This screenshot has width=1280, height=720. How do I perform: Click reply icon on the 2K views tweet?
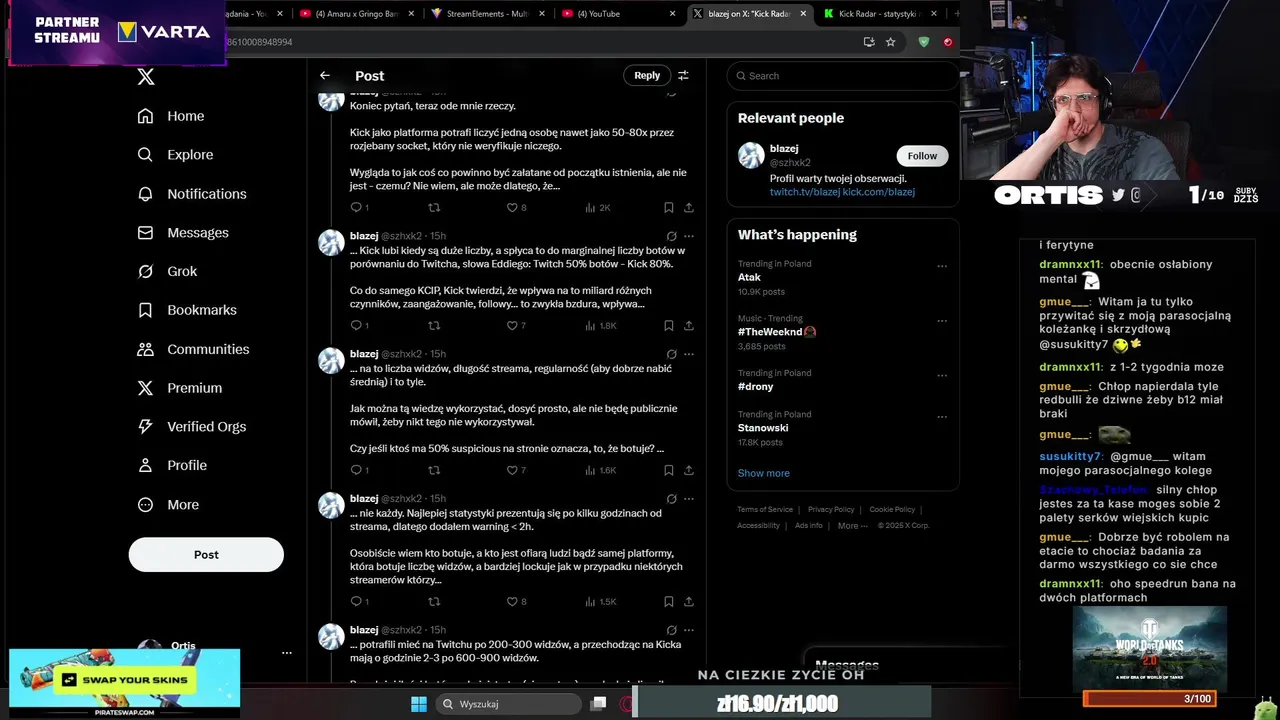355,208
